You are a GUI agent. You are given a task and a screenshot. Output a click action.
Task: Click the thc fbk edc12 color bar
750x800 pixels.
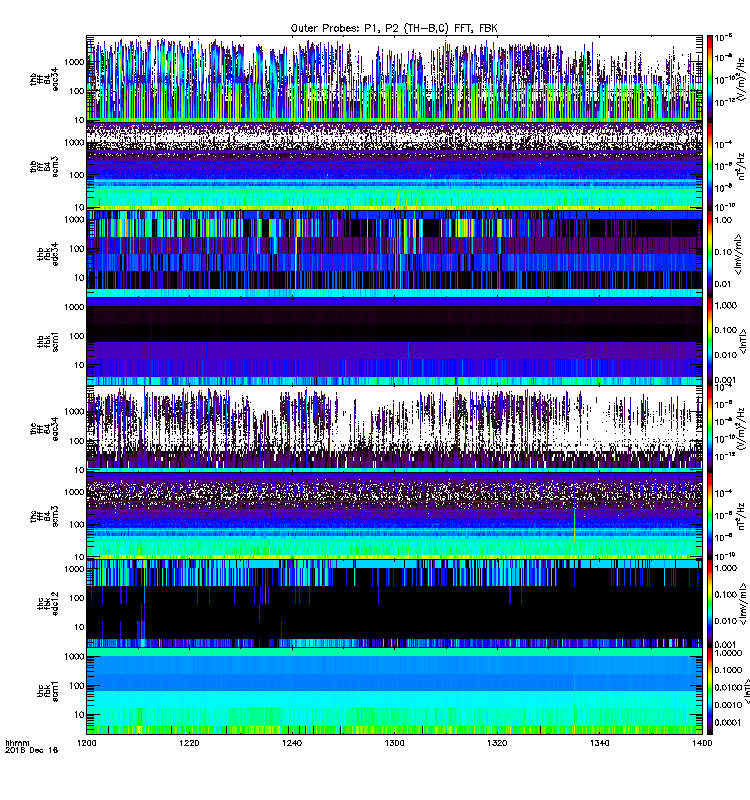710,604
